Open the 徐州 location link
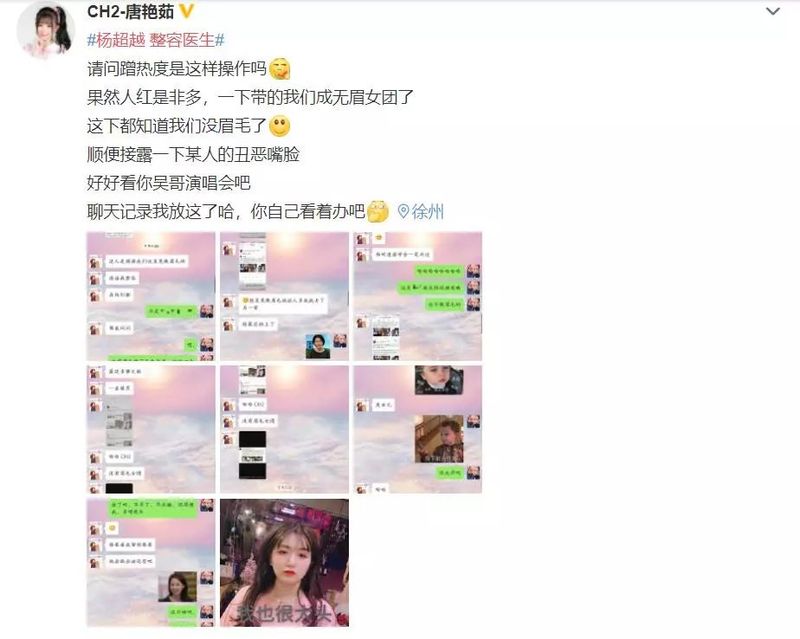 421,211
